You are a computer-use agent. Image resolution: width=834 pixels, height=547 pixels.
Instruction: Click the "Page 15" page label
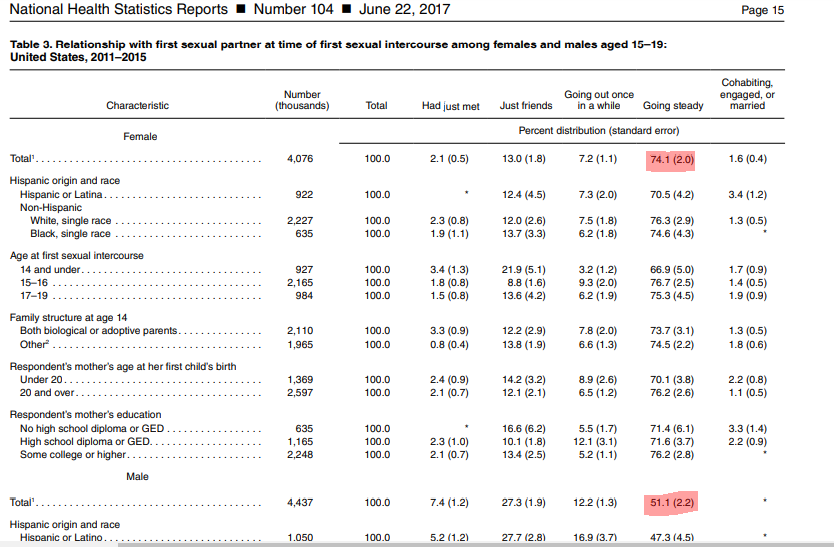(762, 10)
